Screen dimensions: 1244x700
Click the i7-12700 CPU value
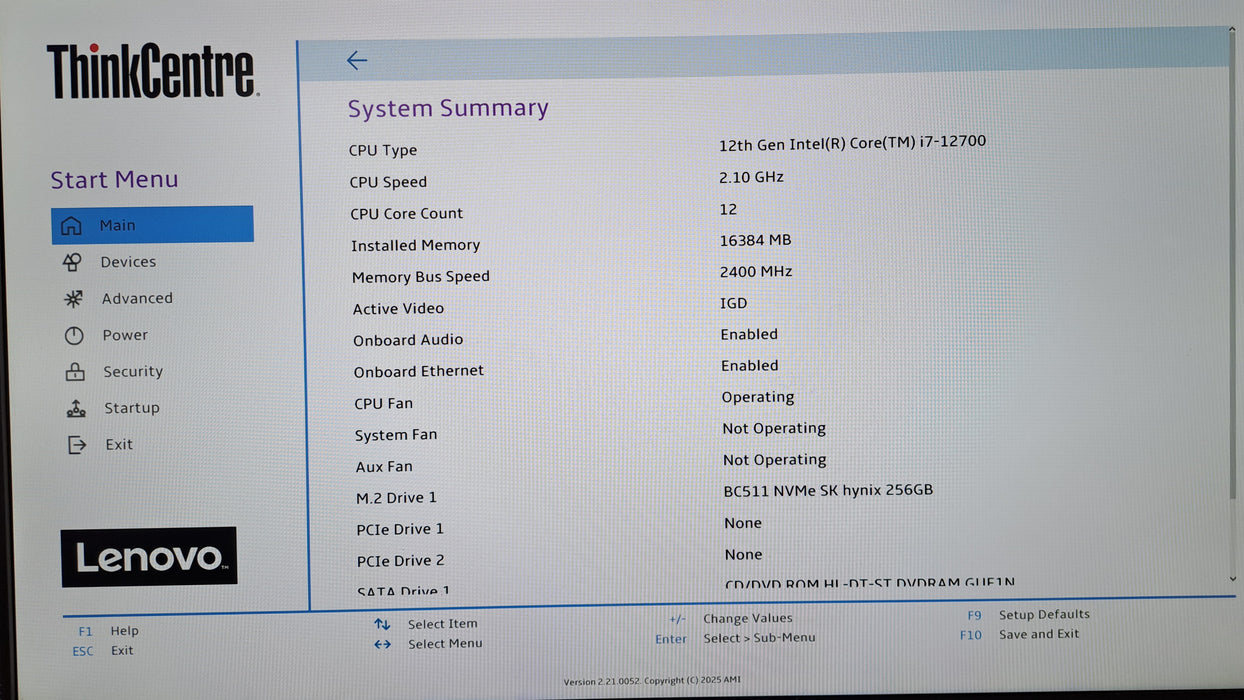853,143
